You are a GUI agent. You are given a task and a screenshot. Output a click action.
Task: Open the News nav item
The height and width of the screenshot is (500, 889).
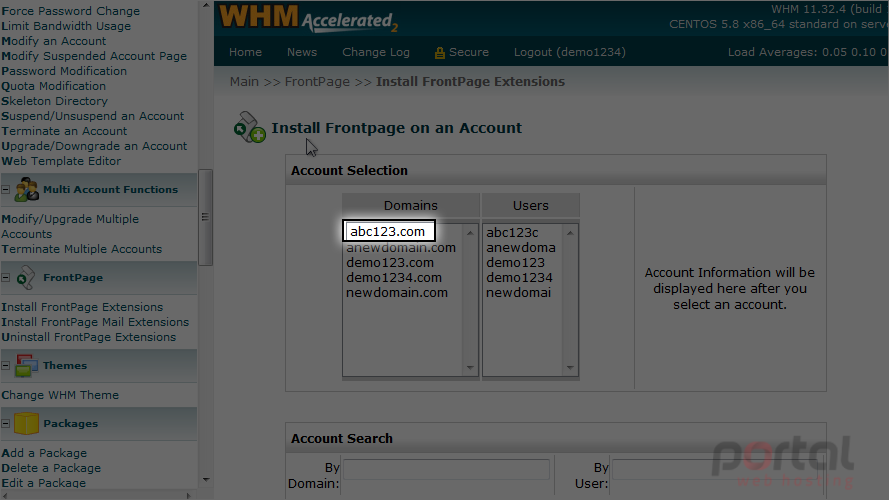pyautogui.click(x=302, y=52)
